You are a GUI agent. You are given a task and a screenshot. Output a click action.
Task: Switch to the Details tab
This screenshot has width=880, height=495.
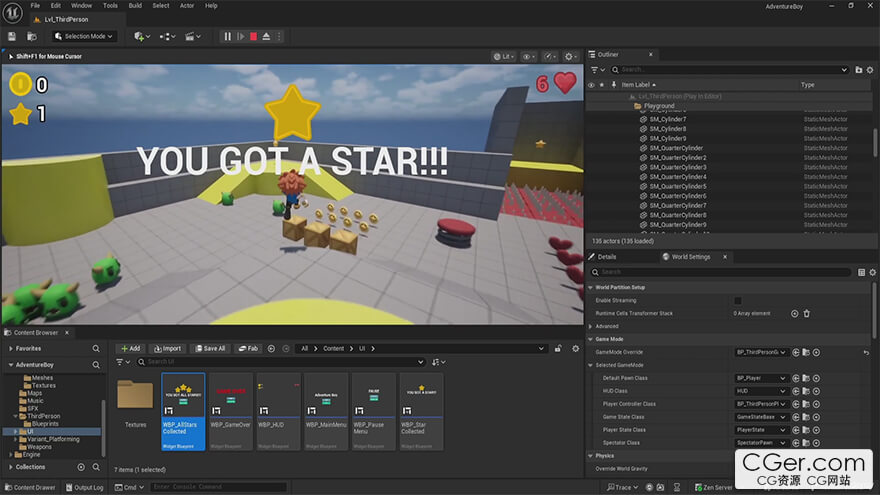coord(607,257)
